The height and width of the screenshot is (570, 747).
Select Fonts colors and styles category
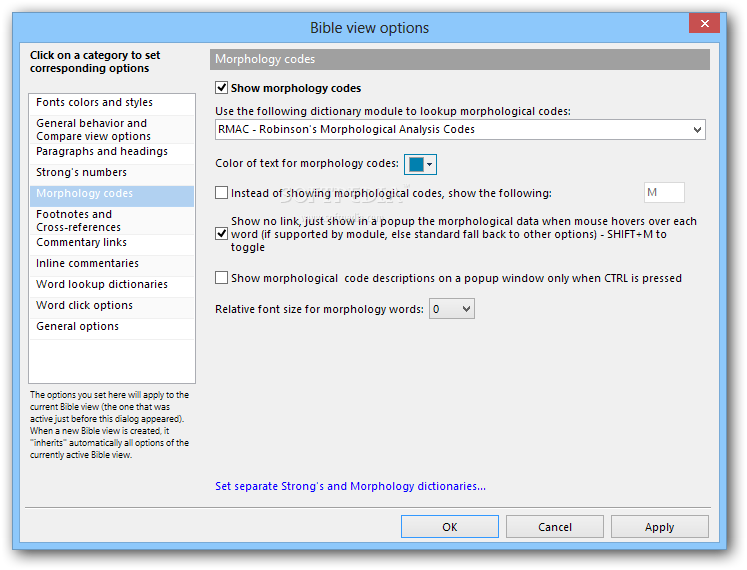pyautogui.click(x=112, y=102)
